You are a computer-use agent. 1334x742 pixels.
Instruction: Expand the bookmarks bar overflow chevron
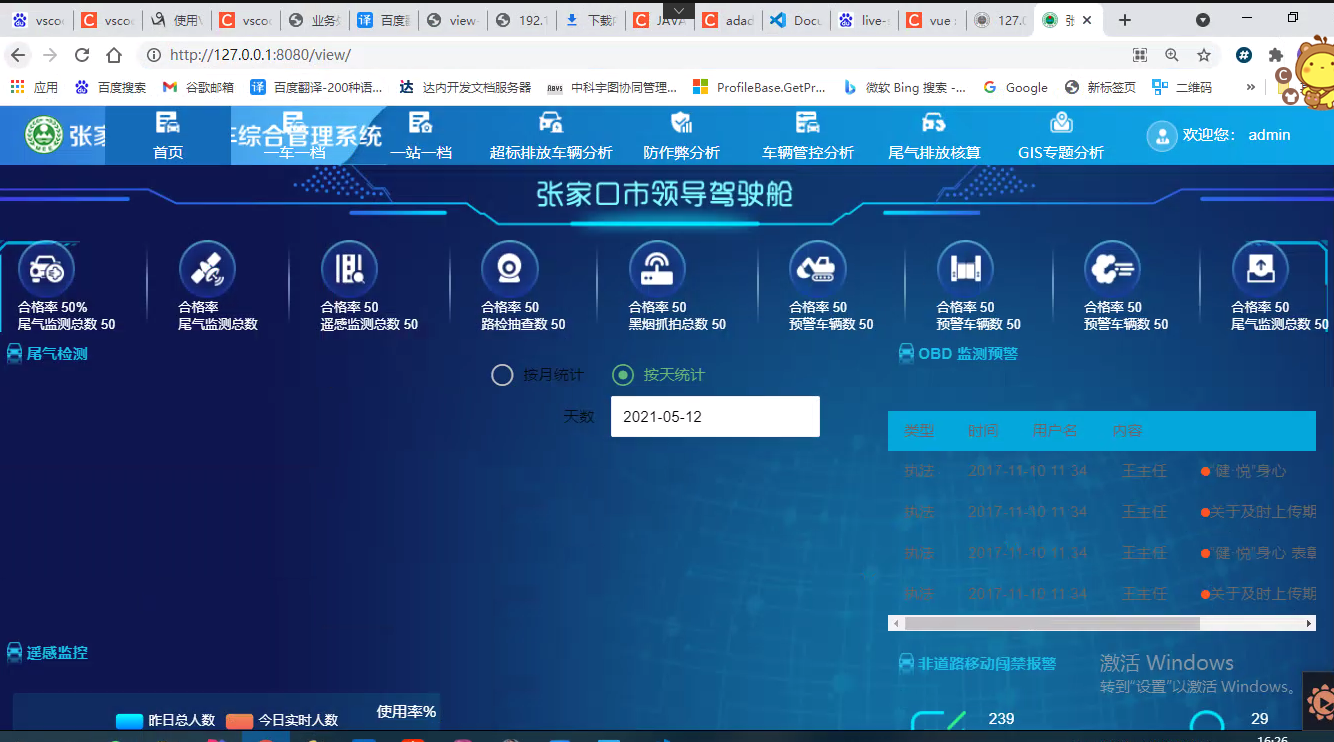pyautogui.click(x=1249, y=87)
